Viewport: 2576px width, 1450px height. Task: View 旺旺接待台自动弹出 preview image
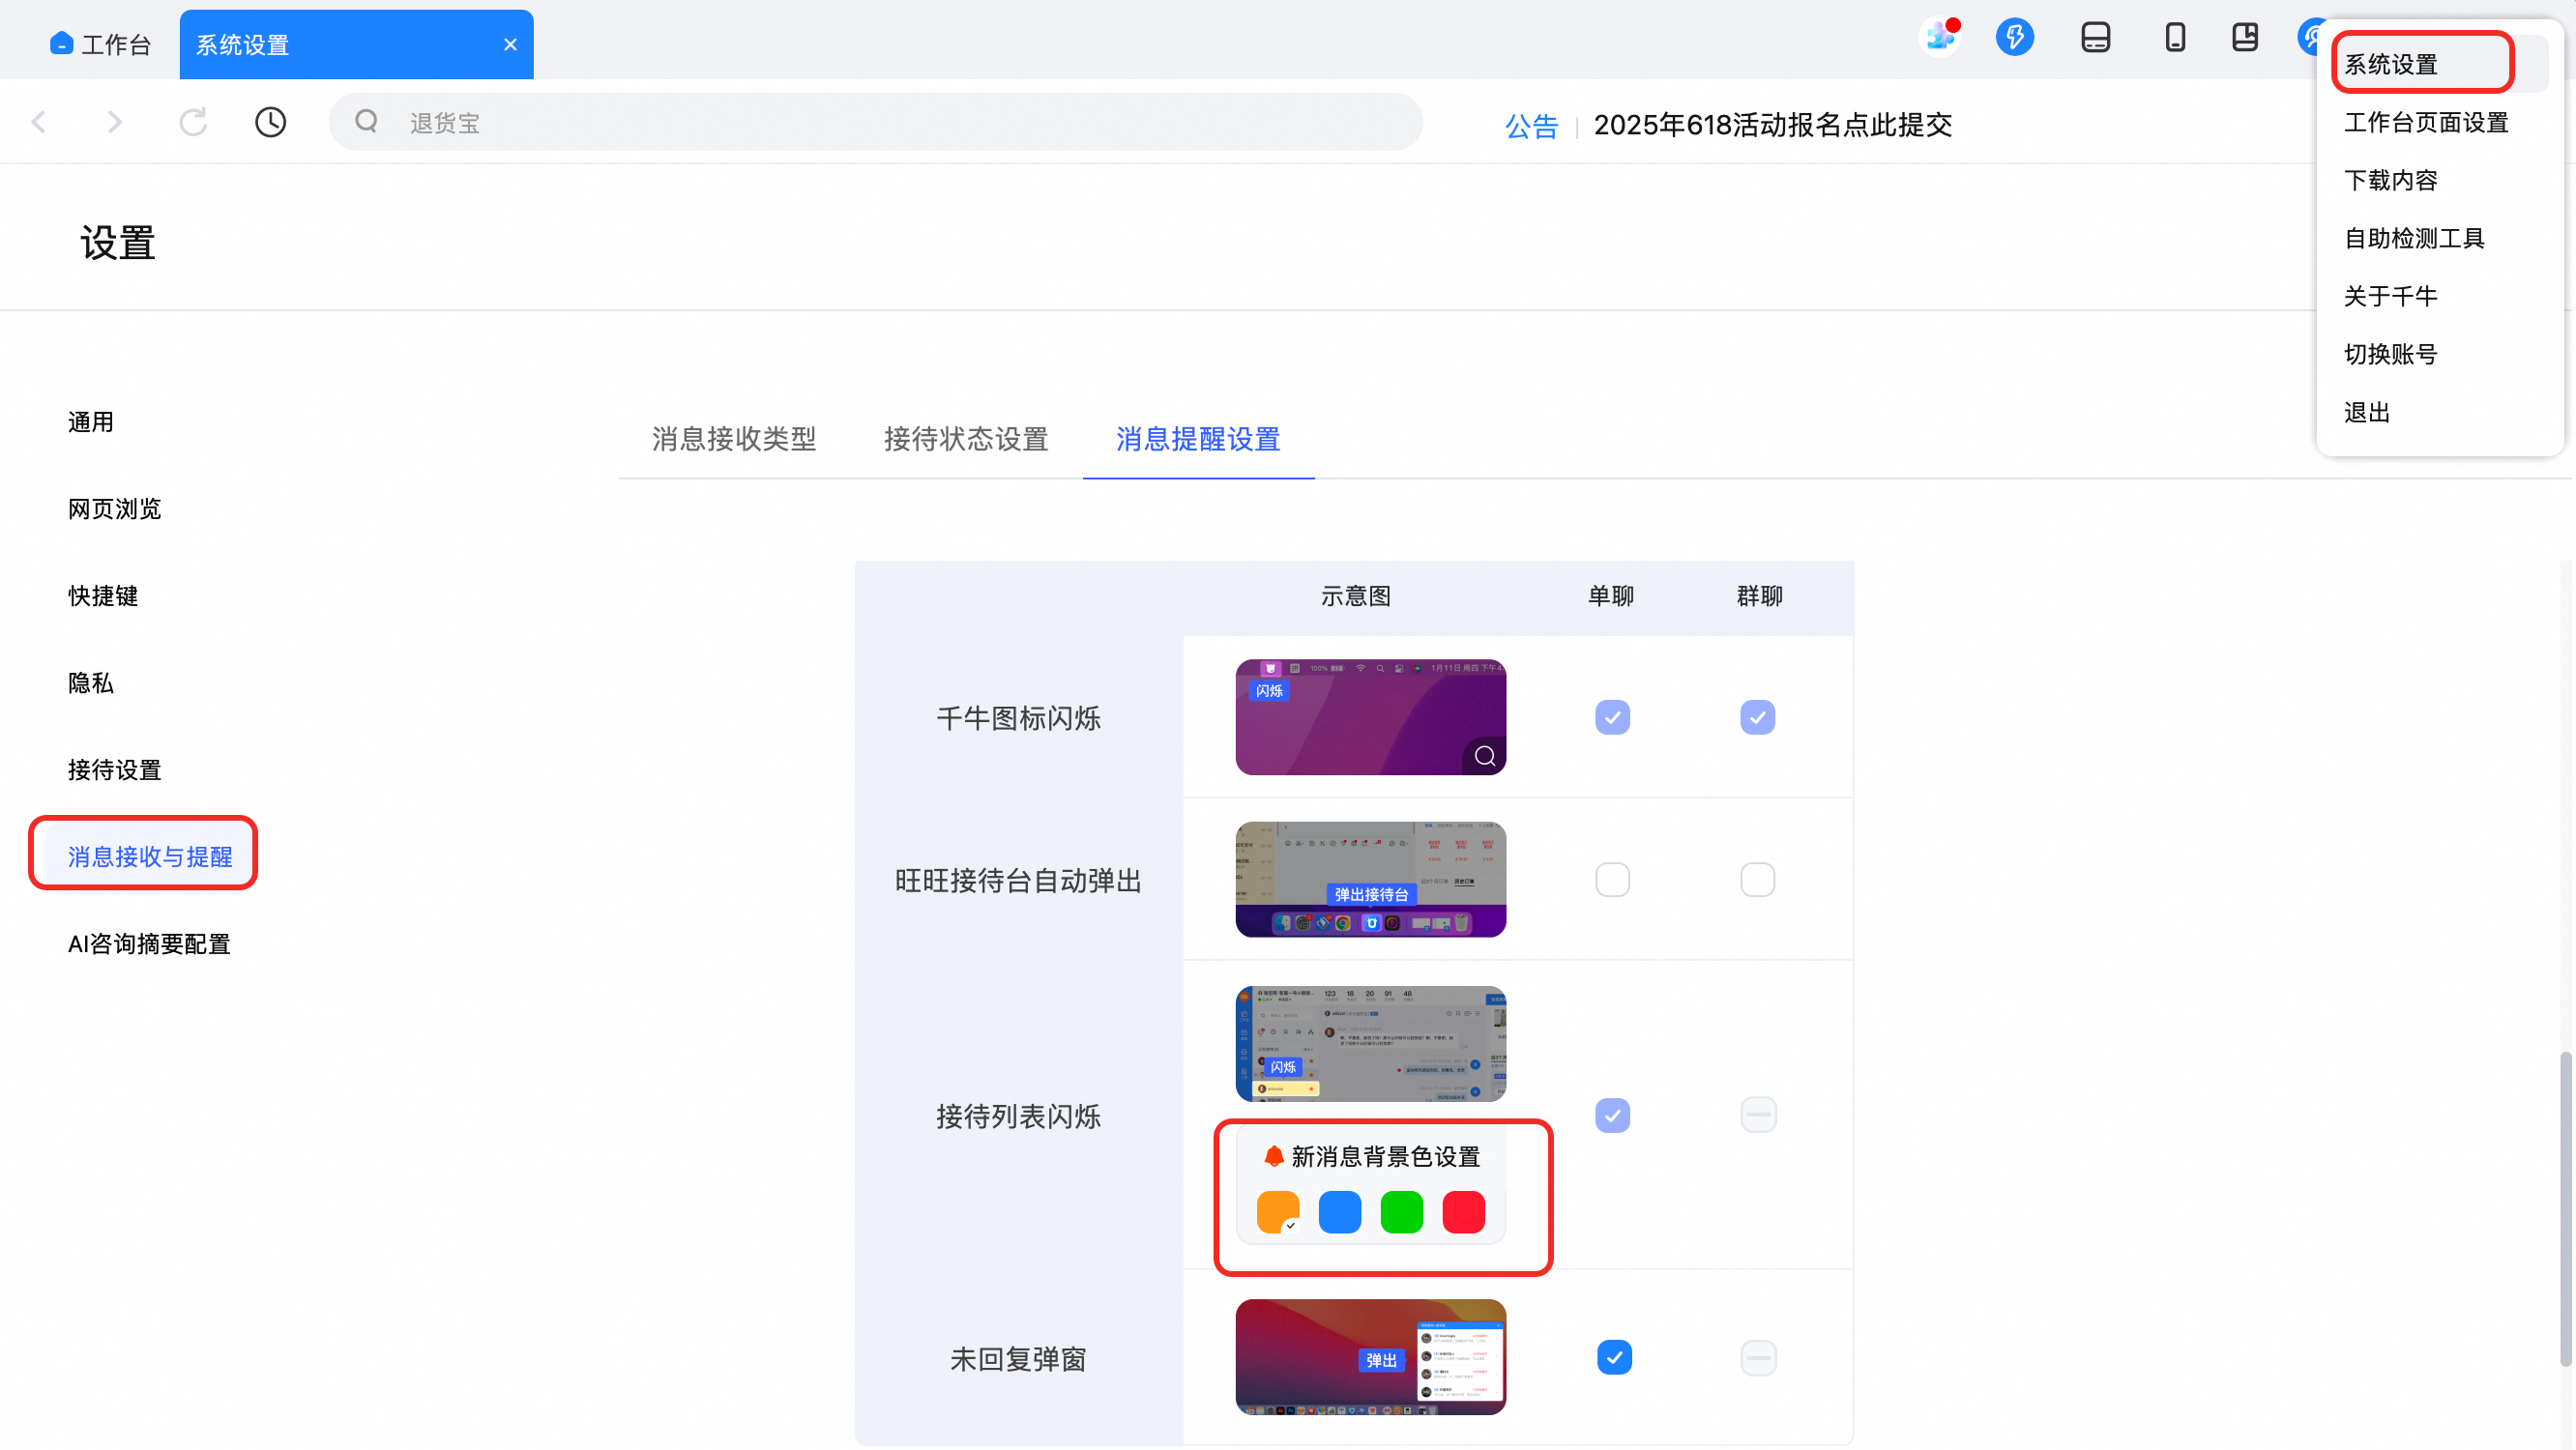click(1370, 880)
